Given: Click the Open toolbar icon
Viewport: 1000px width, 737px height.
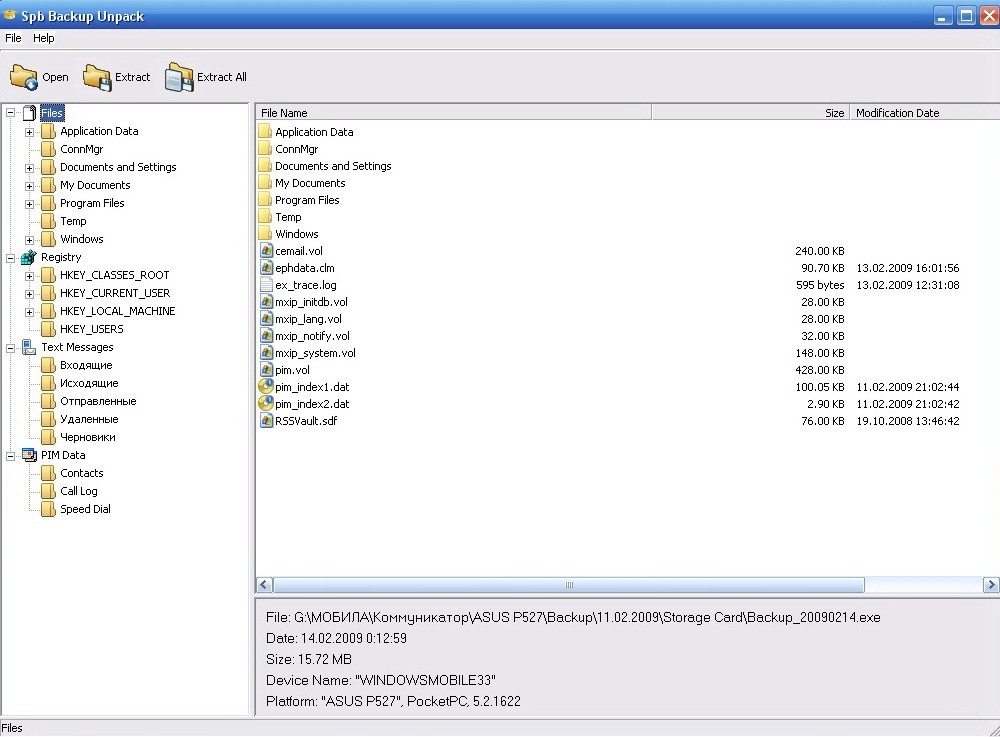Looking at the screenshot, I should 24,77.
